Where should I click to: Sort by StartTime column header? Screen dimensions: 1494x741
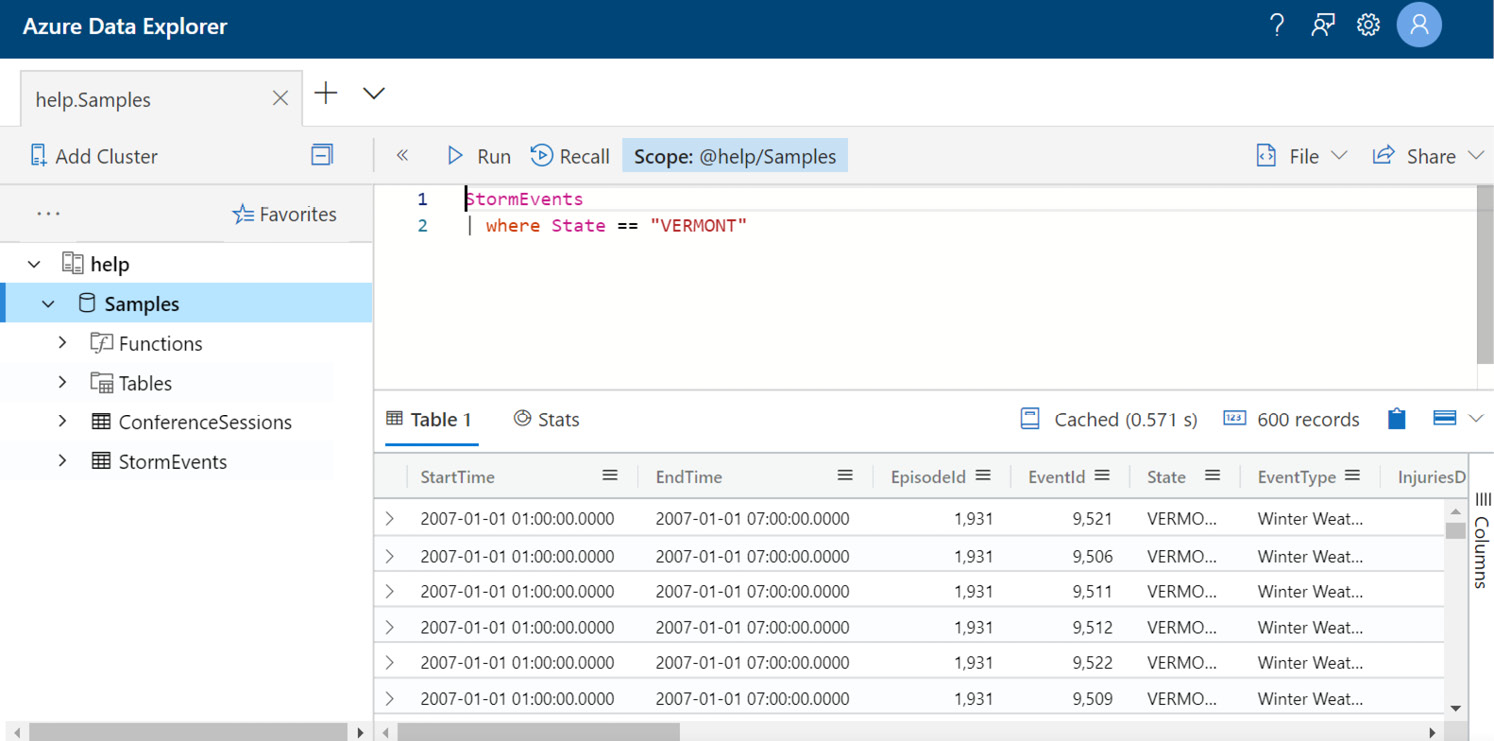point(457,477)
